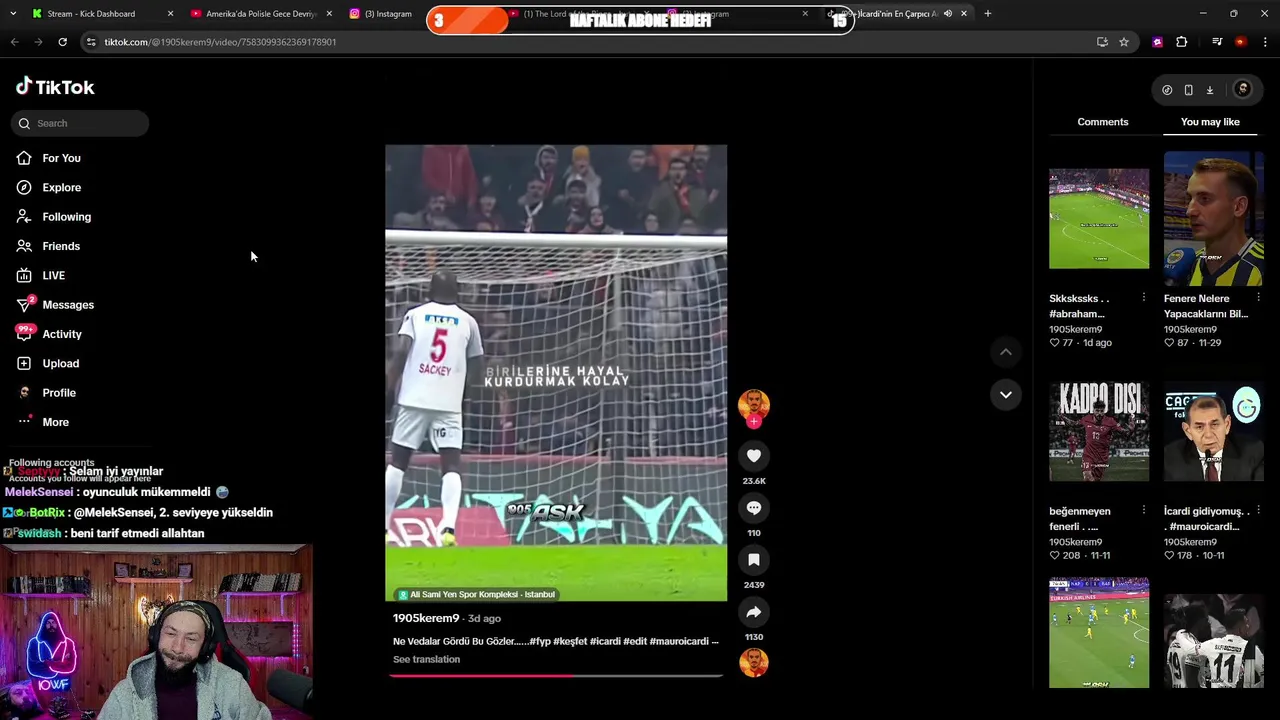Open Activity notifications
This screenshot has width=1280, height=720.
click(62, 334)
